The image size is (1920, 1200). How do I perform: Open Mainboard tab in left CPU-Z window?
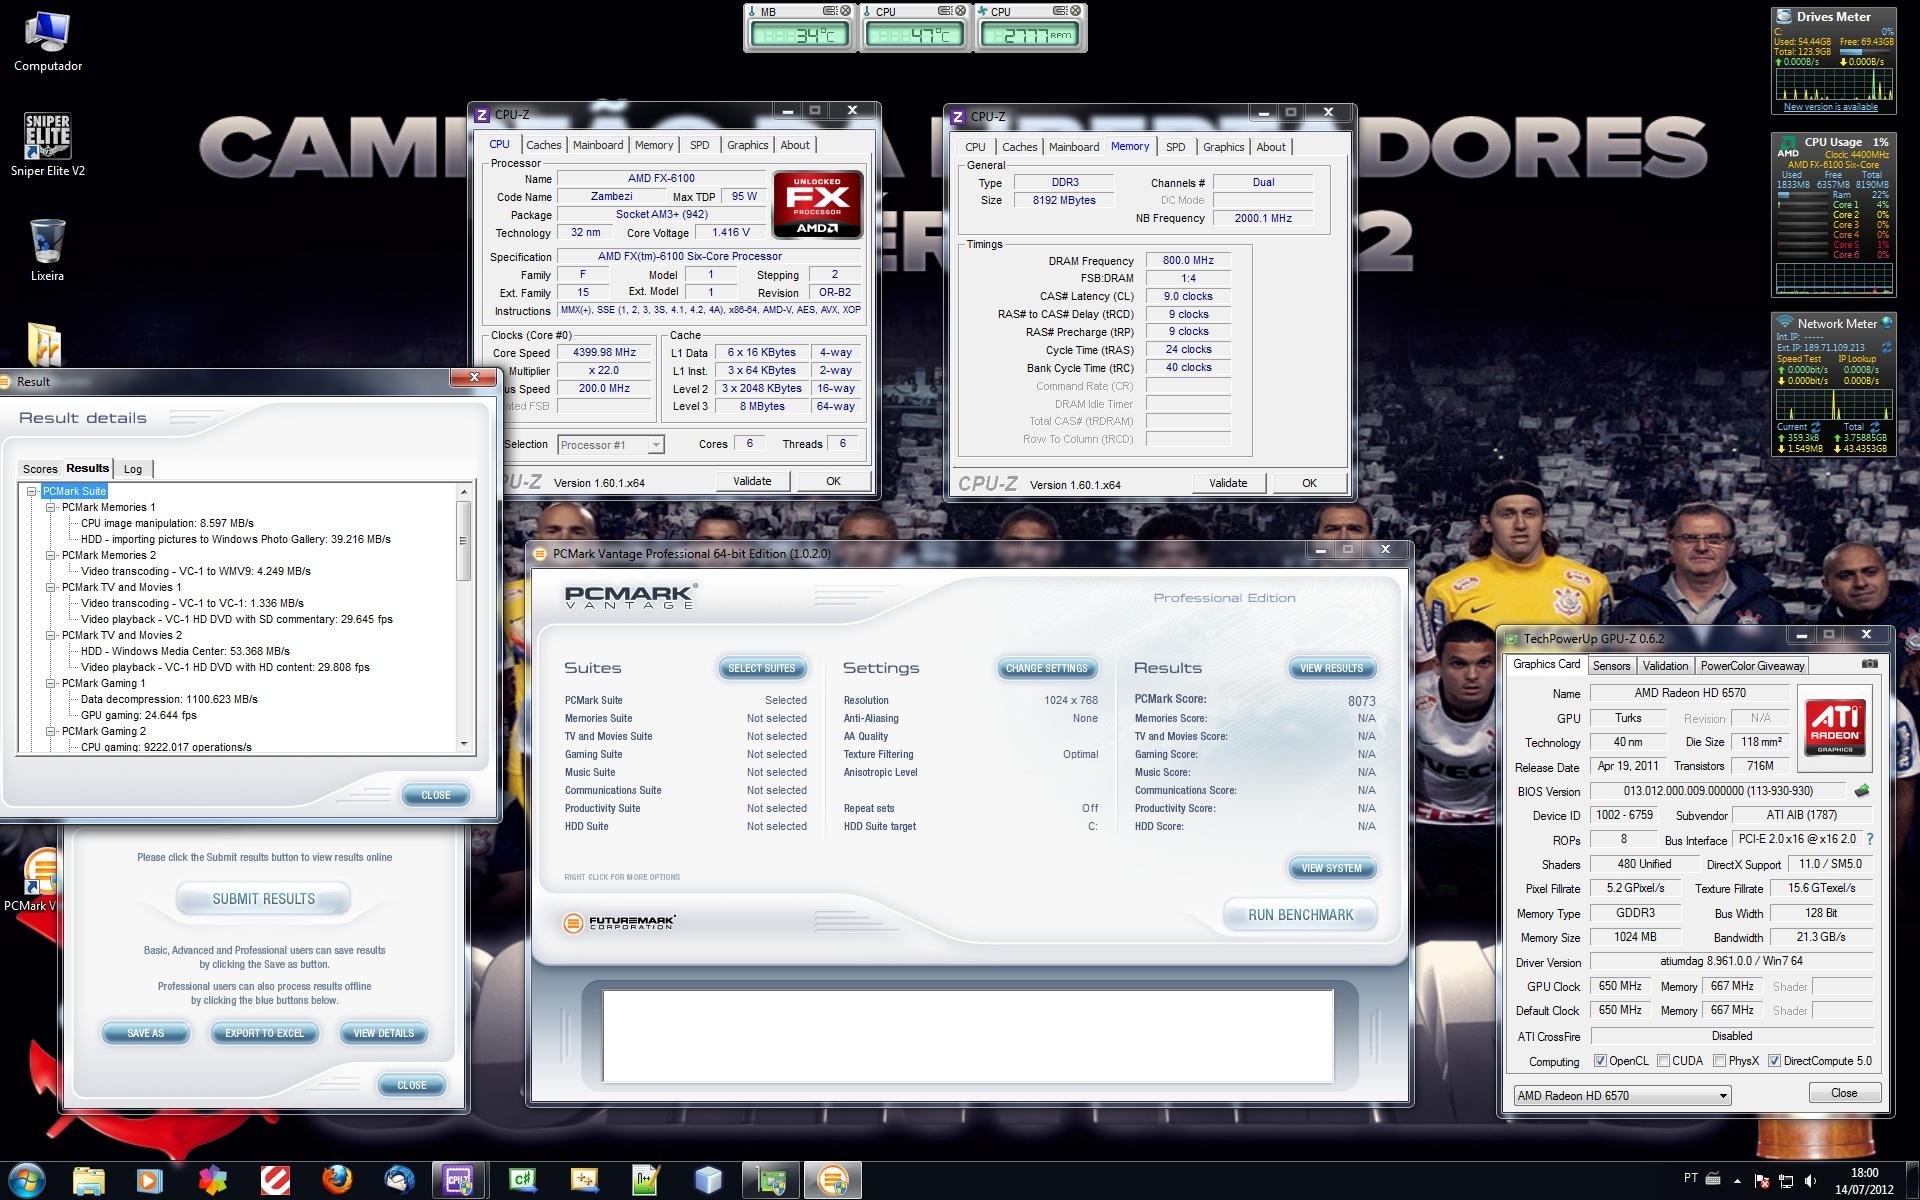[598, 145]
